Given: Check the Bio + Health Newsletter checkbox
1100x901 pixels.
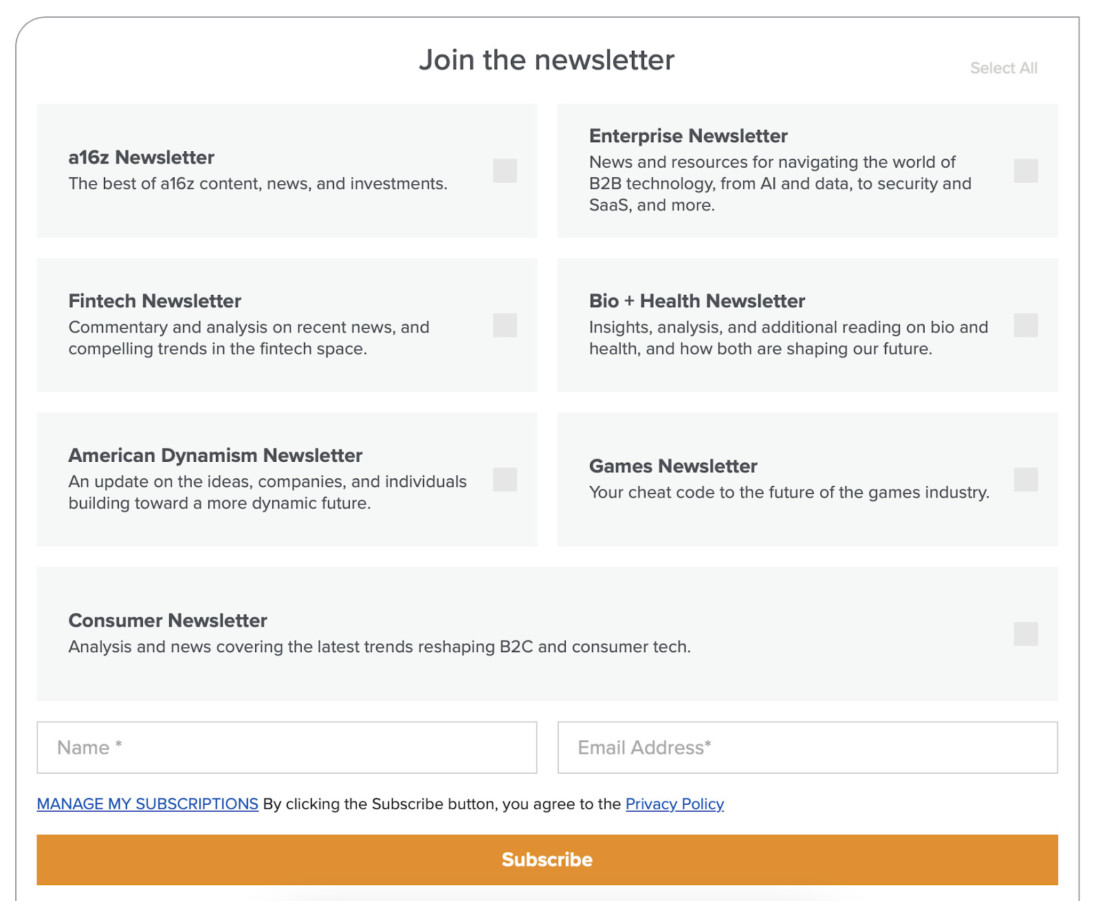Looking at the screenshot, I should [x=1026, y=325].
